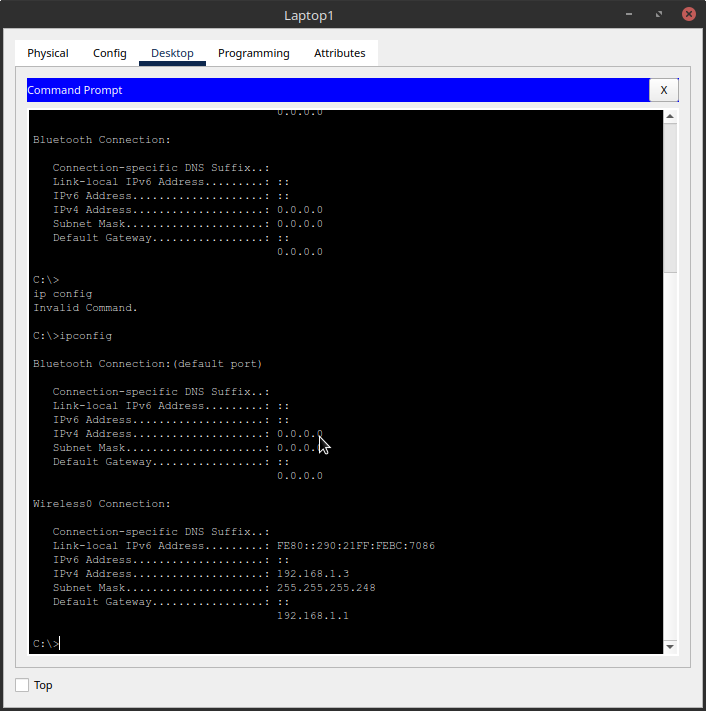The image size is (706, 711).
Task: Click the empty scrollbar track below the thumb
Action: (671, 450)
